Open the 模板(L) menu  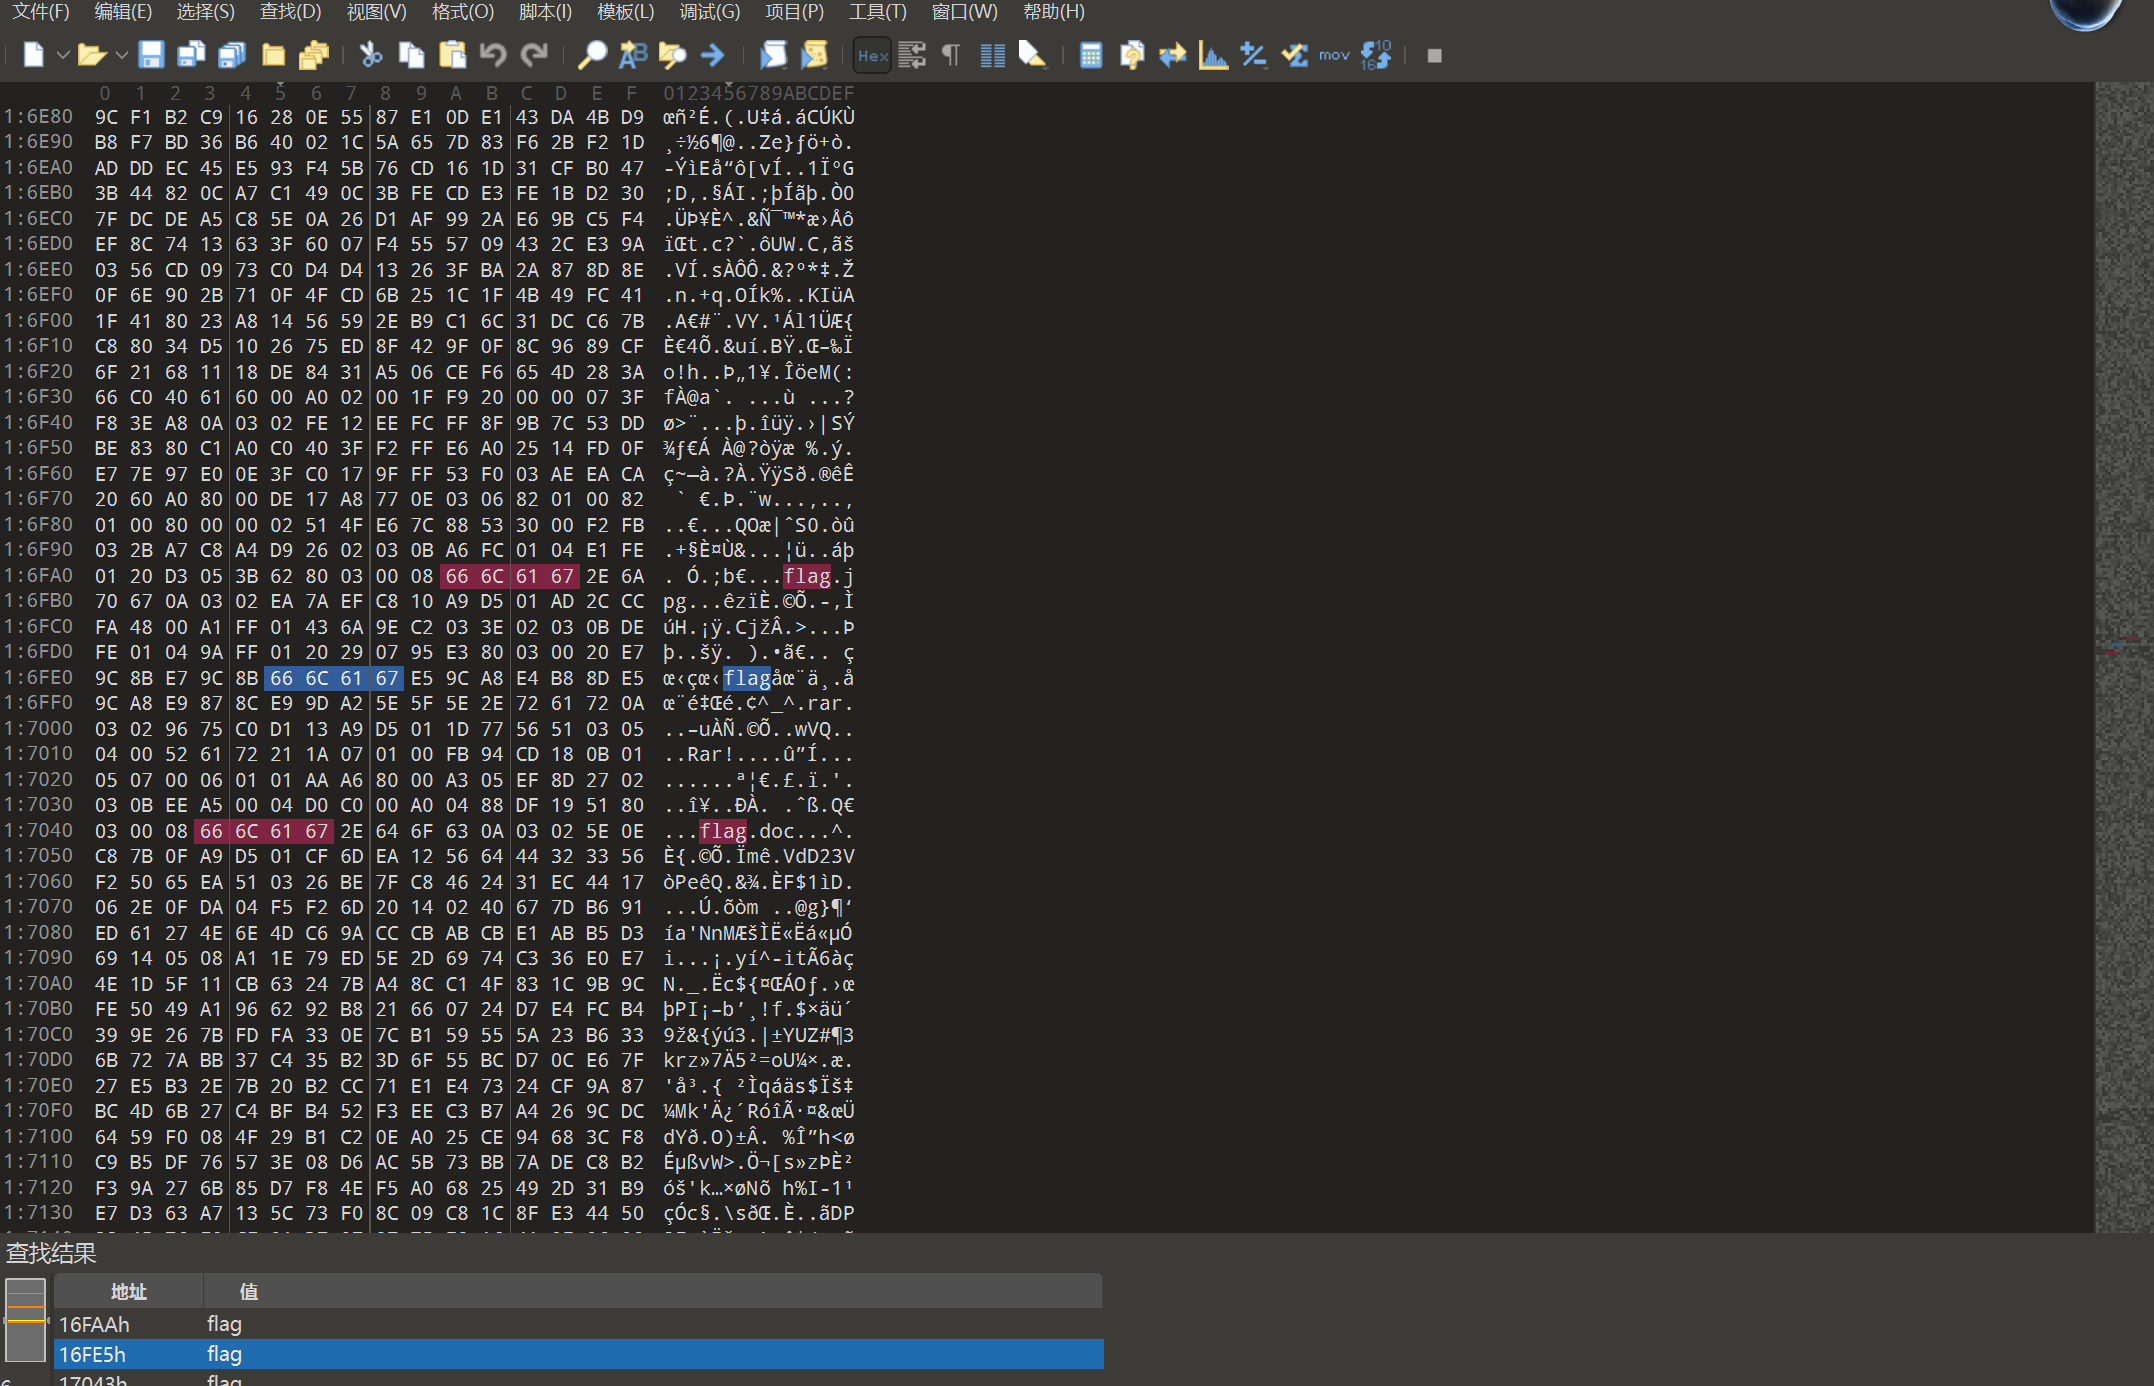pos(625,12)
